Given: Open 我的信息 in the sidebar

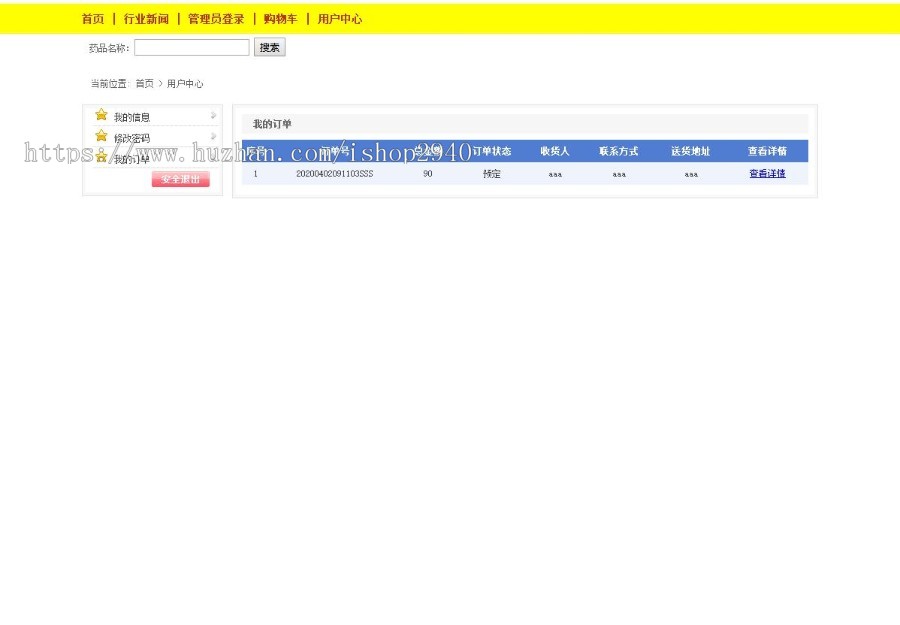Looking at the screenshot, I should (132, 117).
